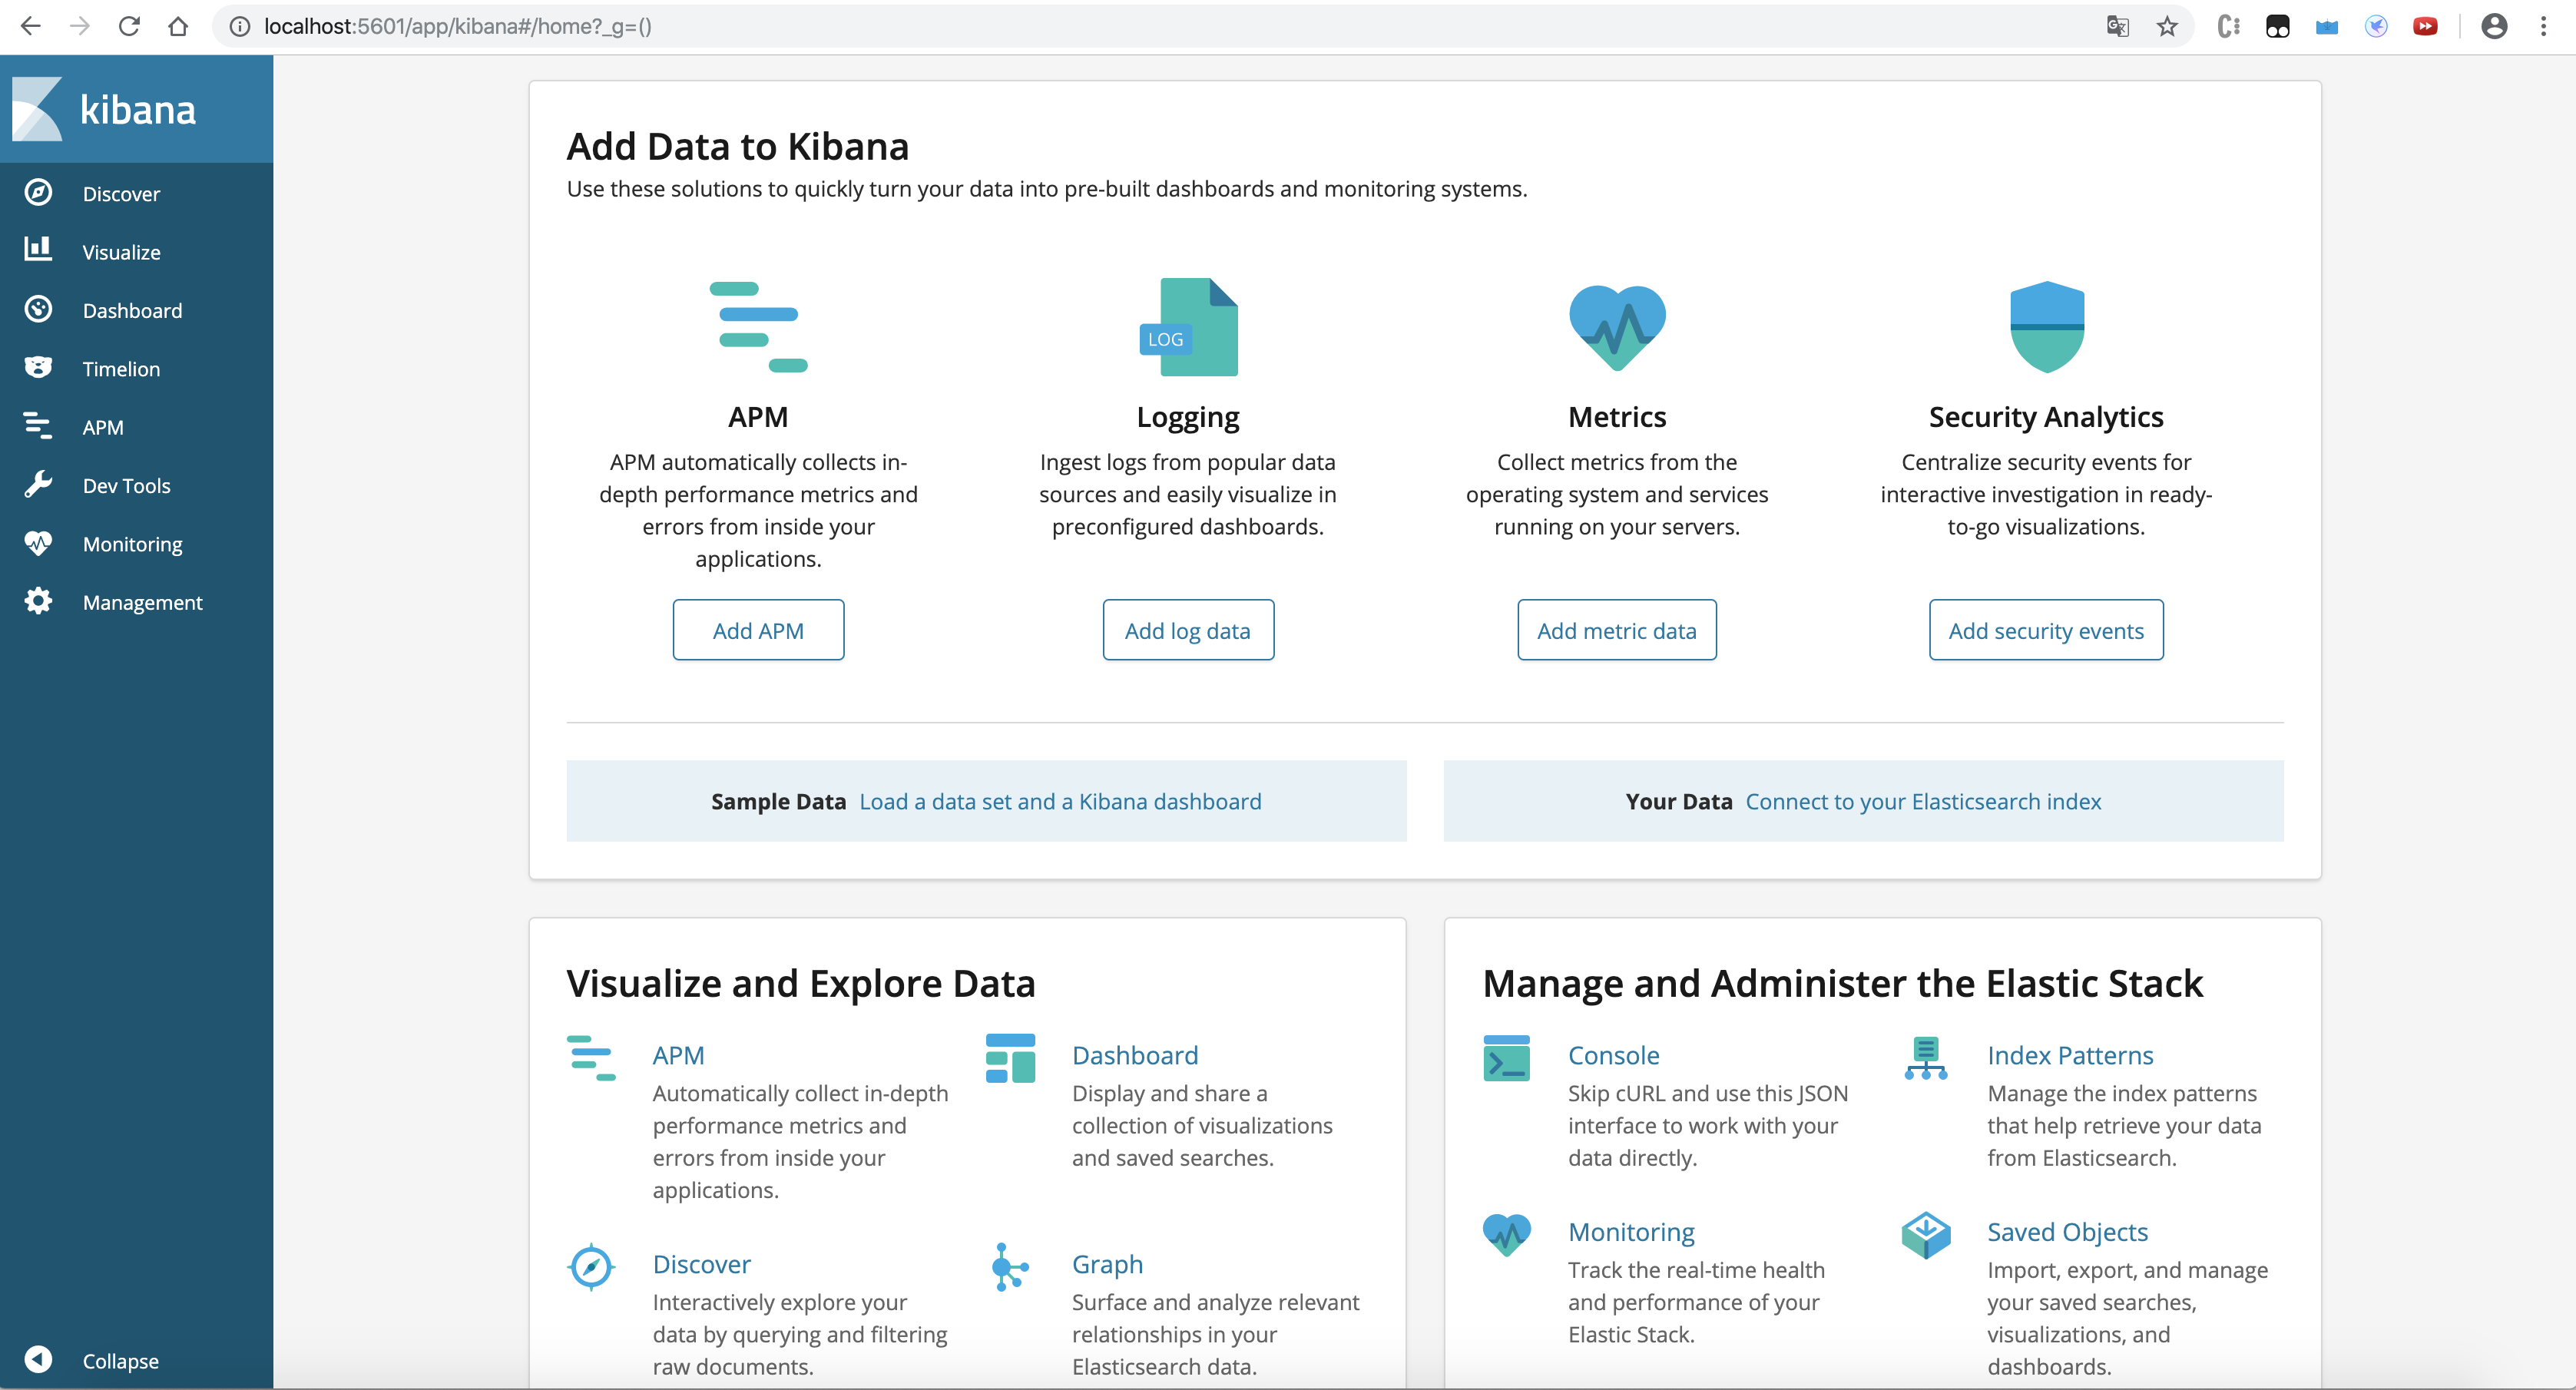Click Add security events button
The width and height of the screenshot is (2576, 1390).
[2045, 630]
